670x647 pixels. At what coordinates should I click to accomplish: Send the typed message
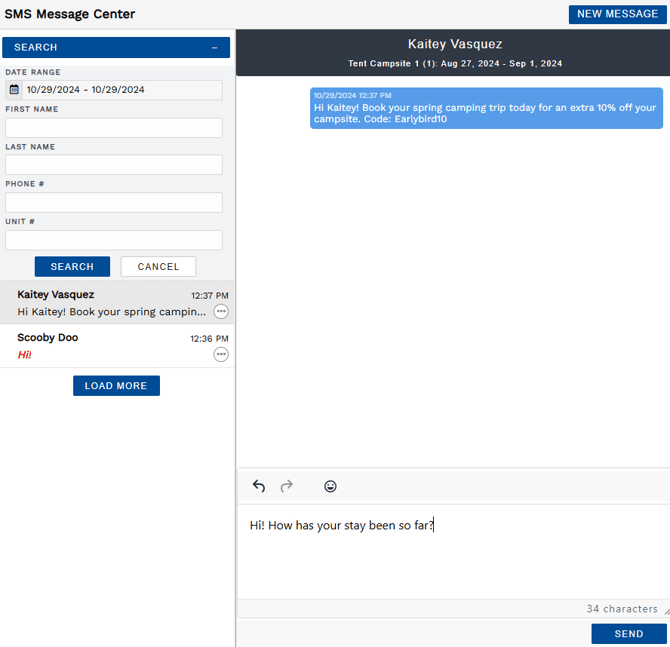[x=628, y=634]
